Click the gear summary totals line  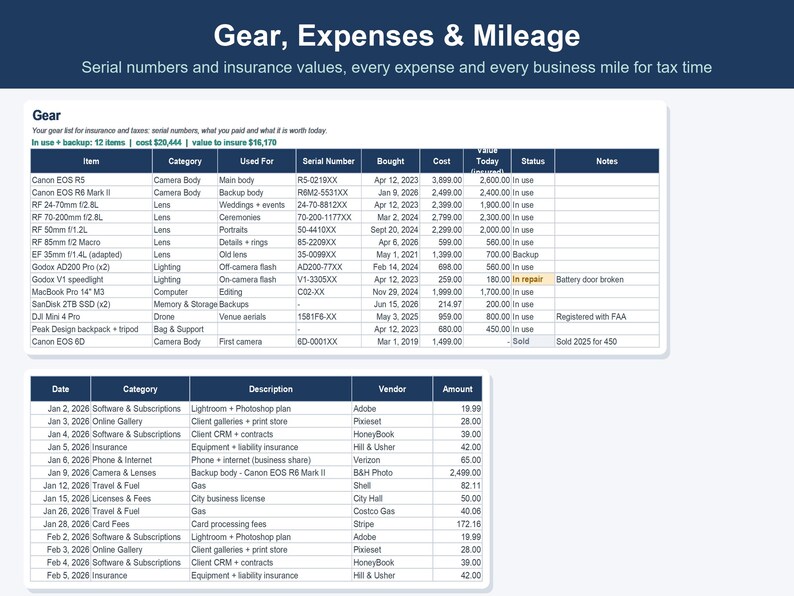coord(154,142)
